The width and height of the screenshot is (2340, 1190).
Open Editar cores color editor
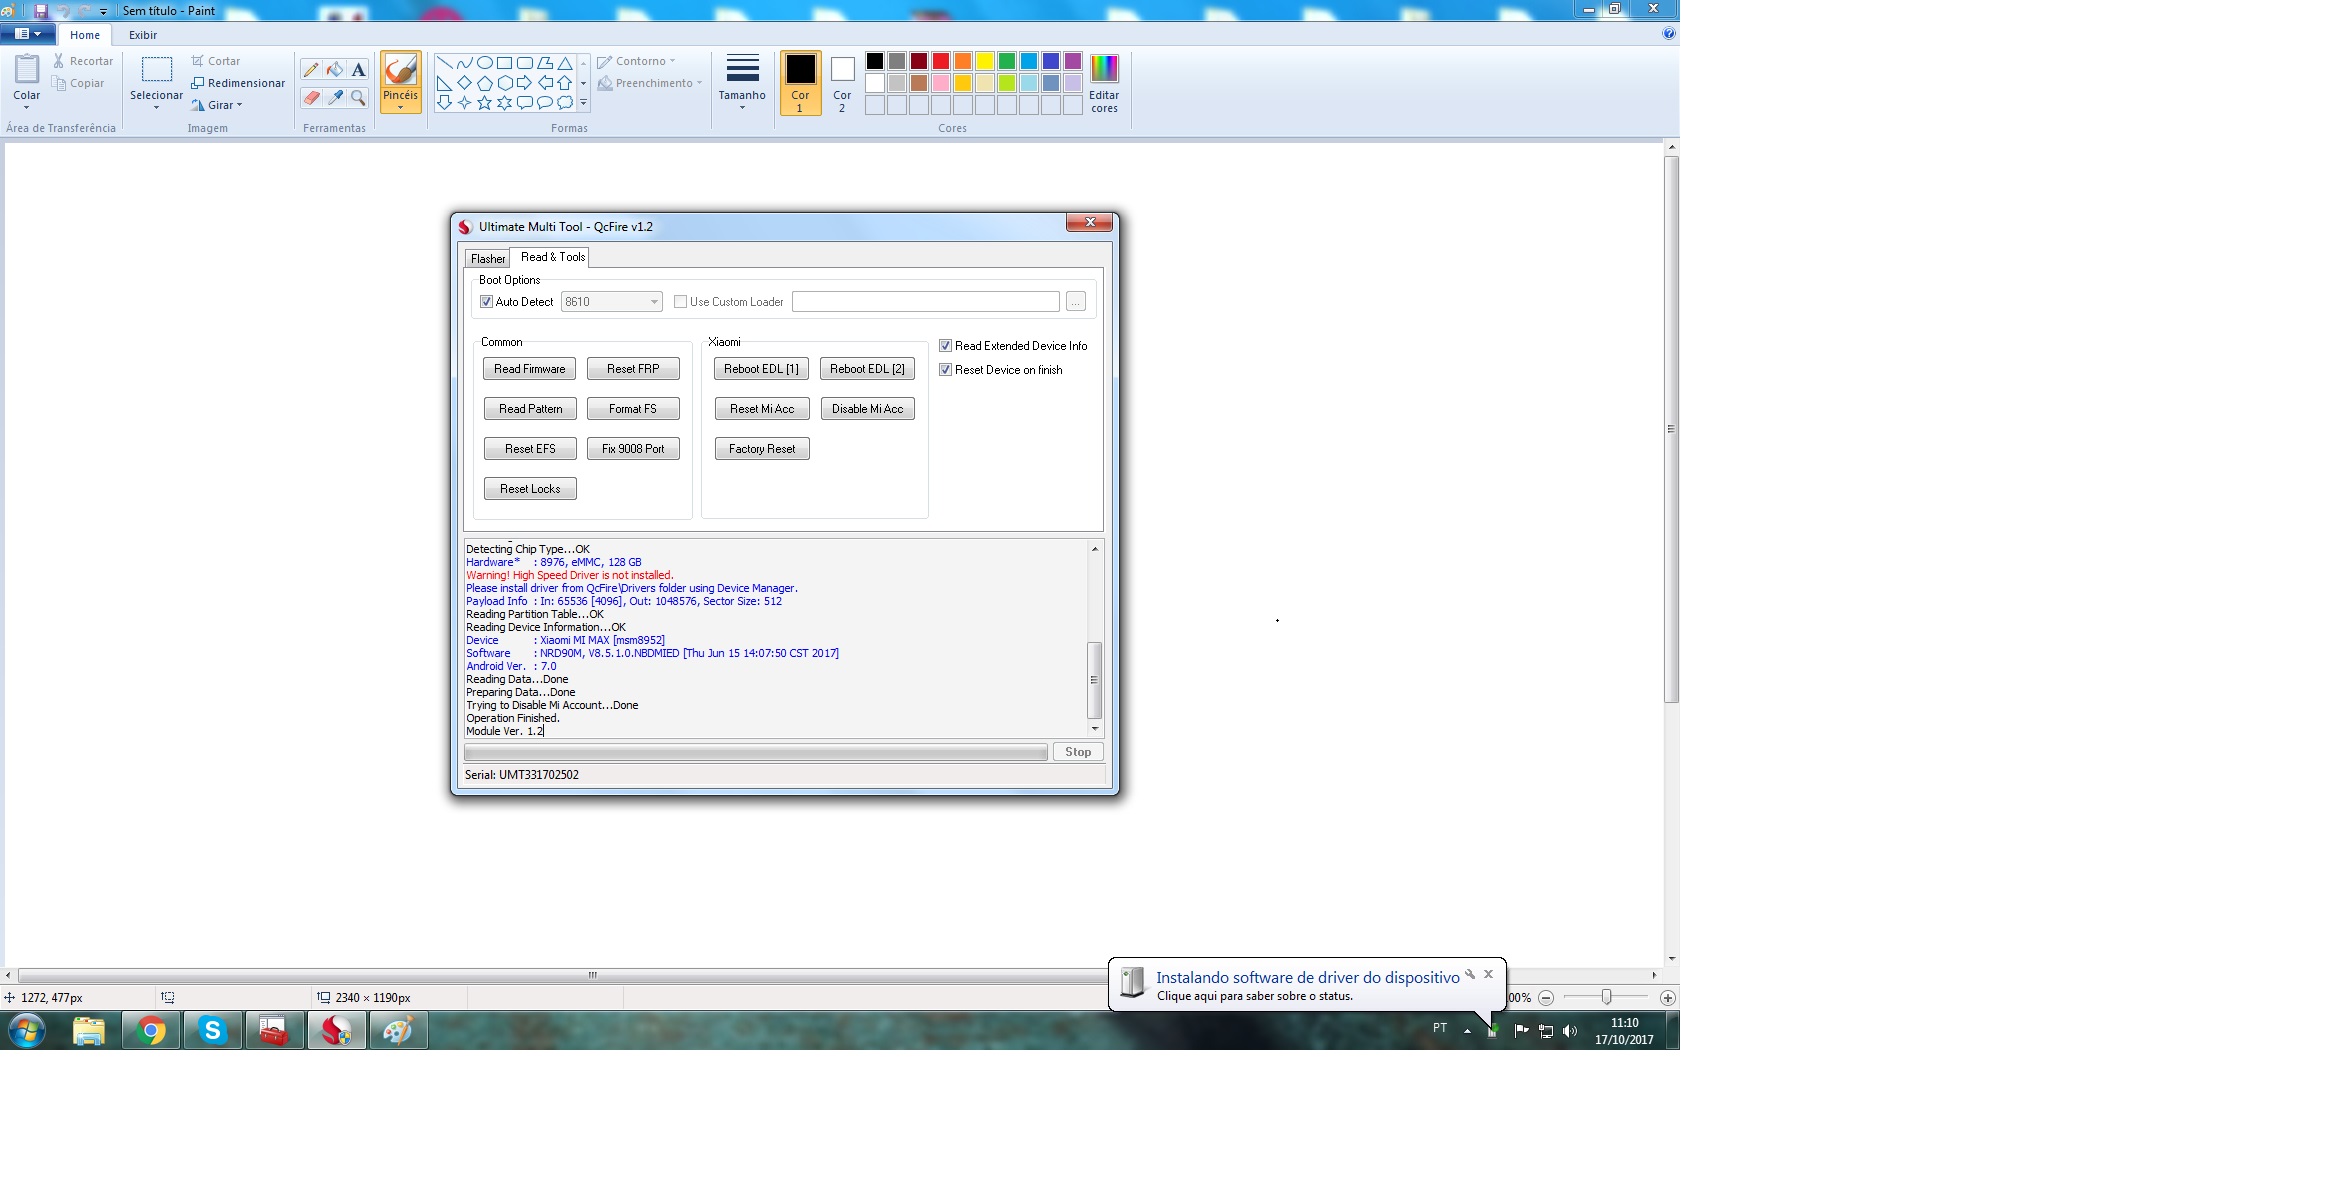coord(1104,83)
